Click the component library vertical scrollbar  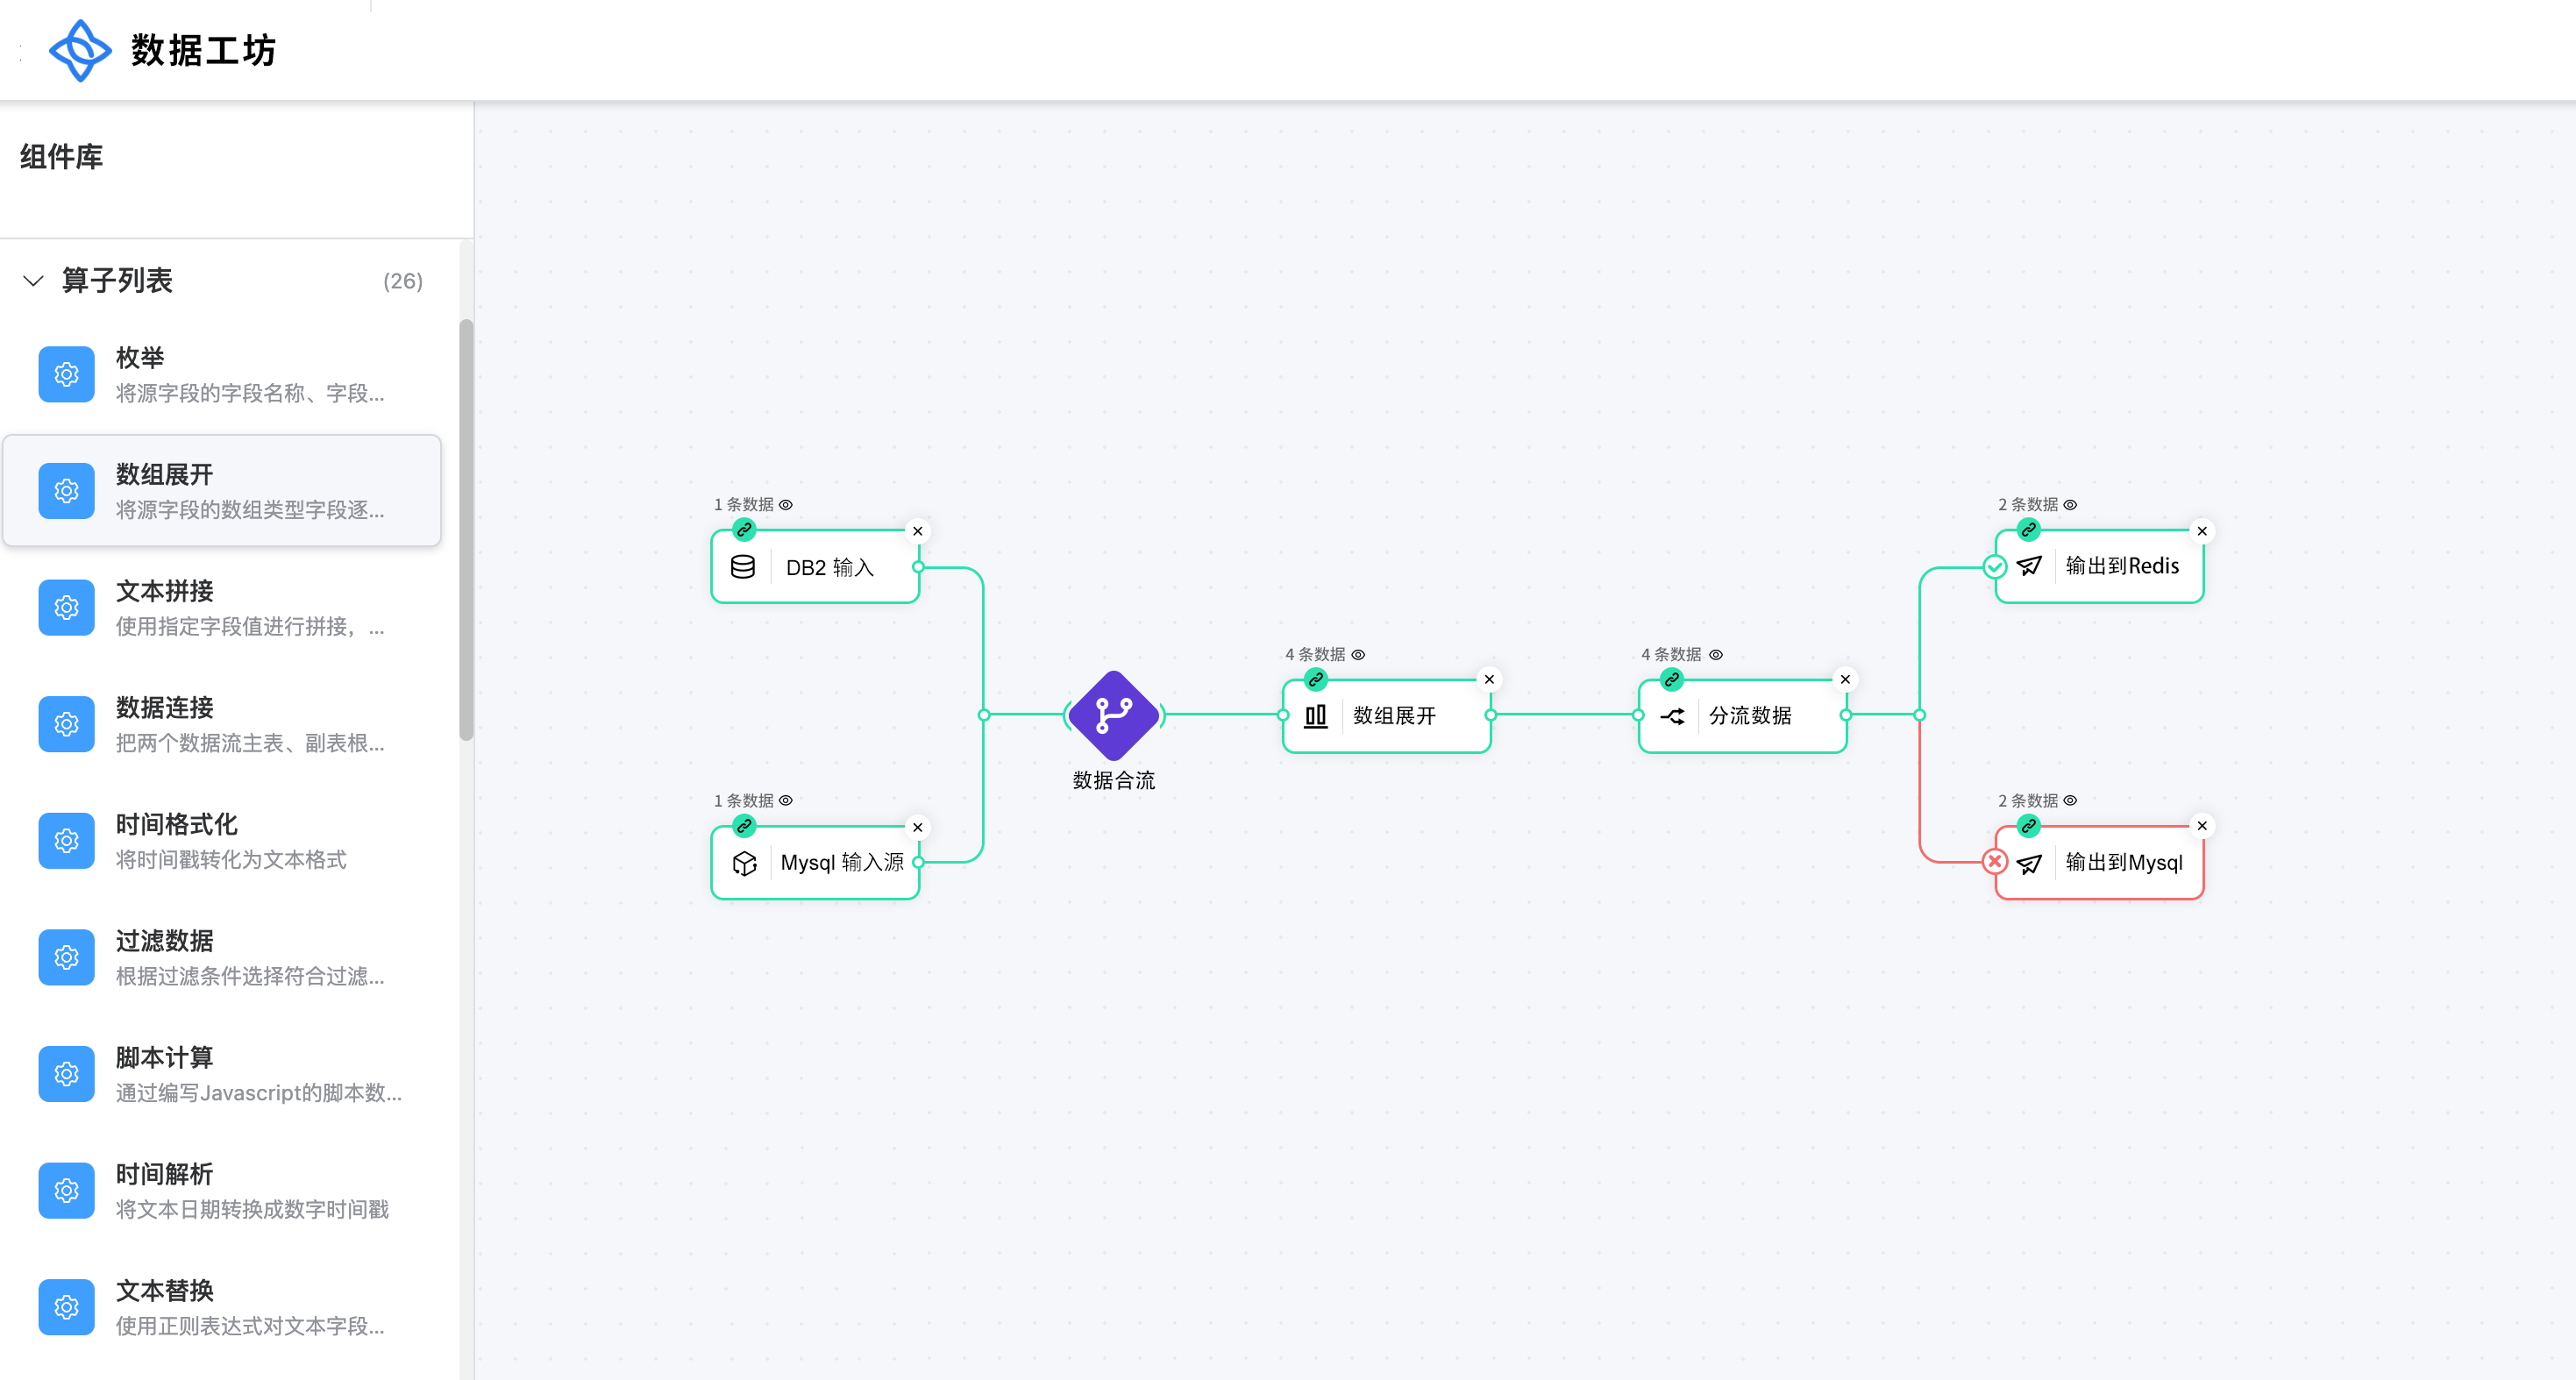466,530
